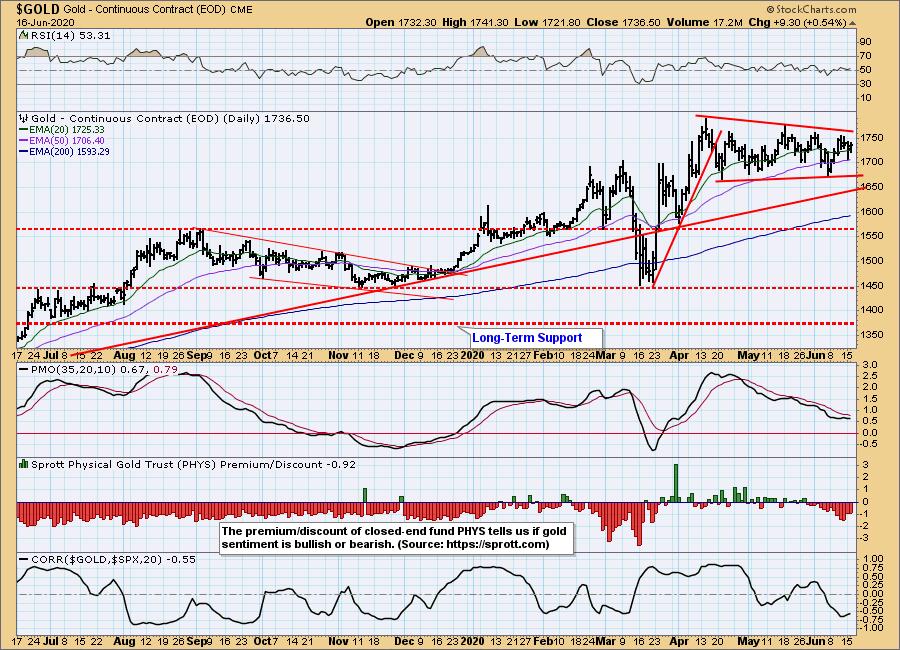The width and height of the screenshot is (900, 650).
Task: Click the EMA(50) purple legend marker
Action: pyautogui.click(x=24, y=141)
